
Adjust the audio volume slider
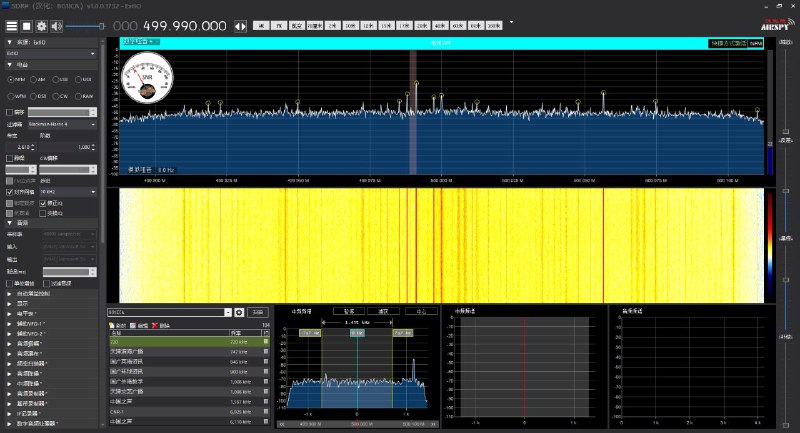point(85,26)
